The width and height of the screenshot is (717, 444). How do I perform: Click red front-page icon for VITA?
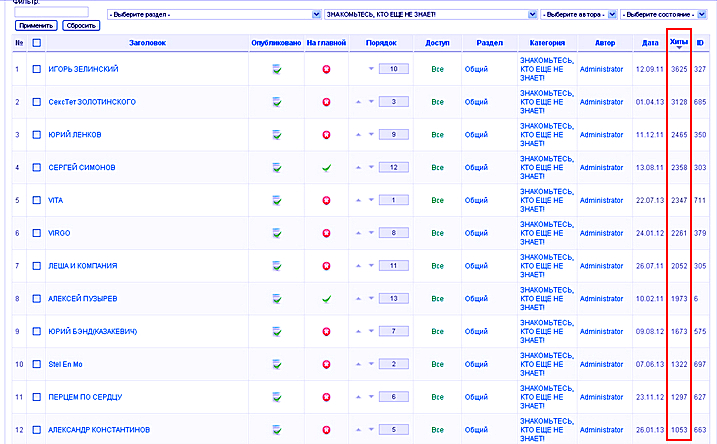coord(326,200)
